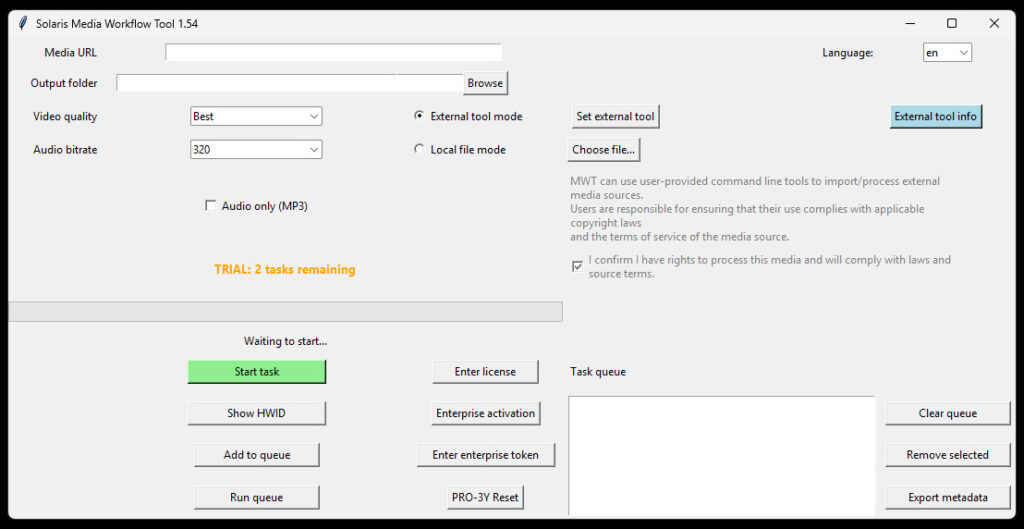This screenshot has width=1024, height=529.
Task: Click Browse for output folder
Action: [x=485, y=83]
